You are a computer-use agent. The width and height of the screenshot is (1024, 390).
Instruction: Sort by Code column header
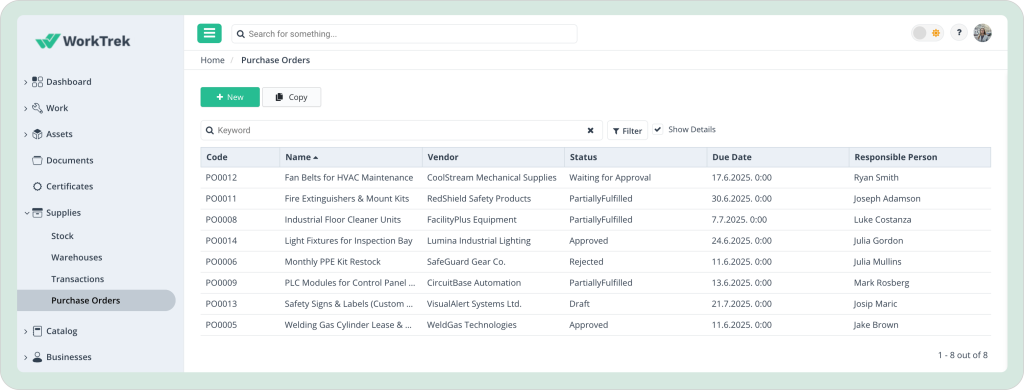pos(240,157)
